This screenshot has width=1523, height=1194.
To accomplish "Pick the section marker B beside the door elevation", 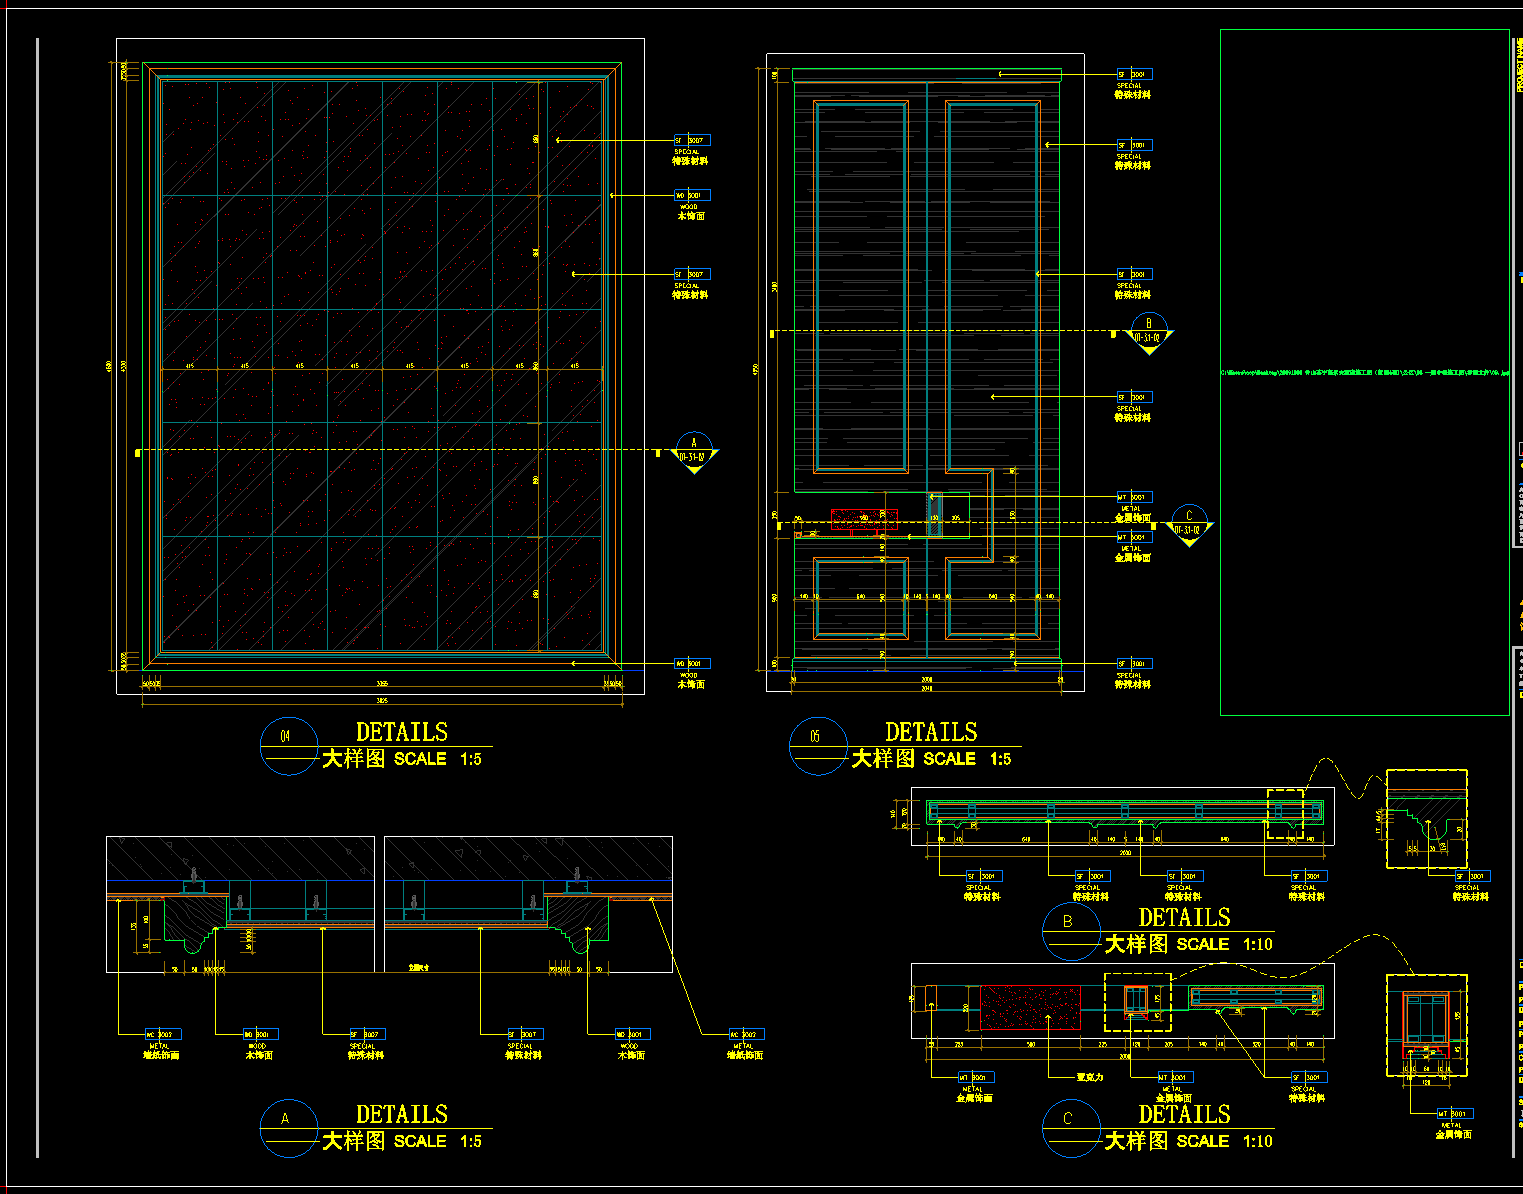I will click(1148, 333).
